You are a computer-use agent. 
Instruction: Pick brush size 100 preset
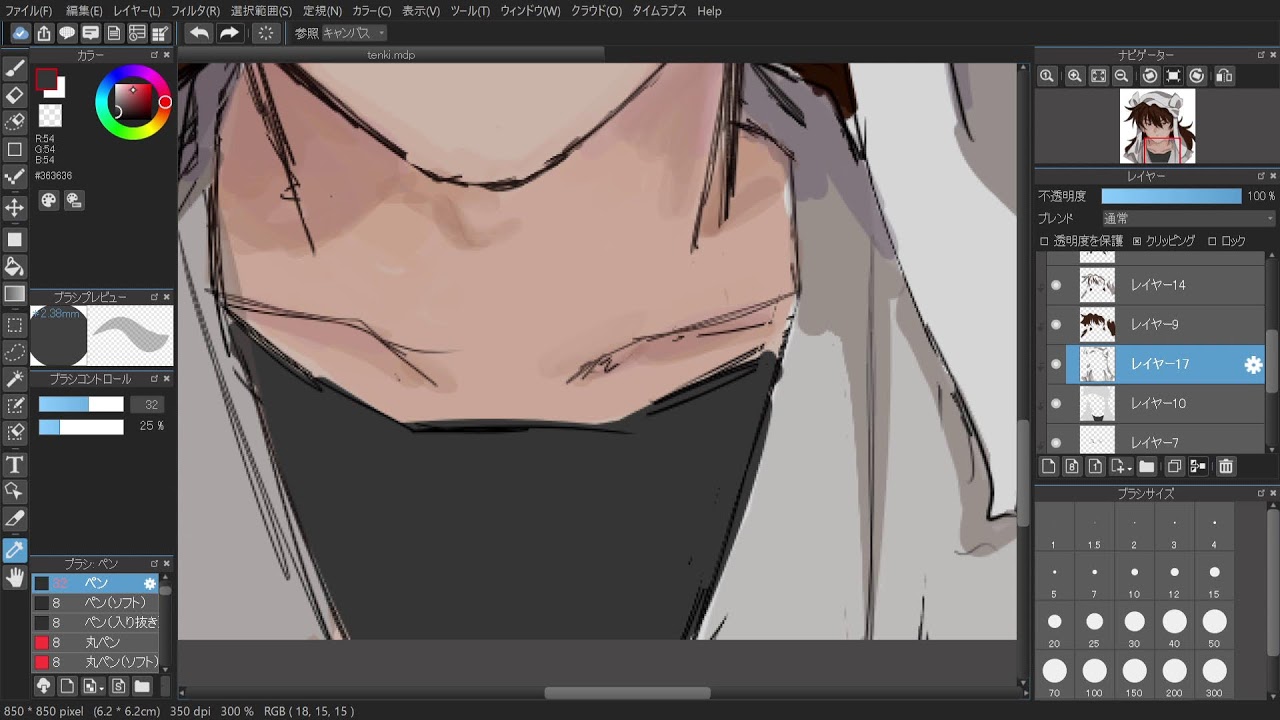pyautogui.click(x=1094, y=675)
